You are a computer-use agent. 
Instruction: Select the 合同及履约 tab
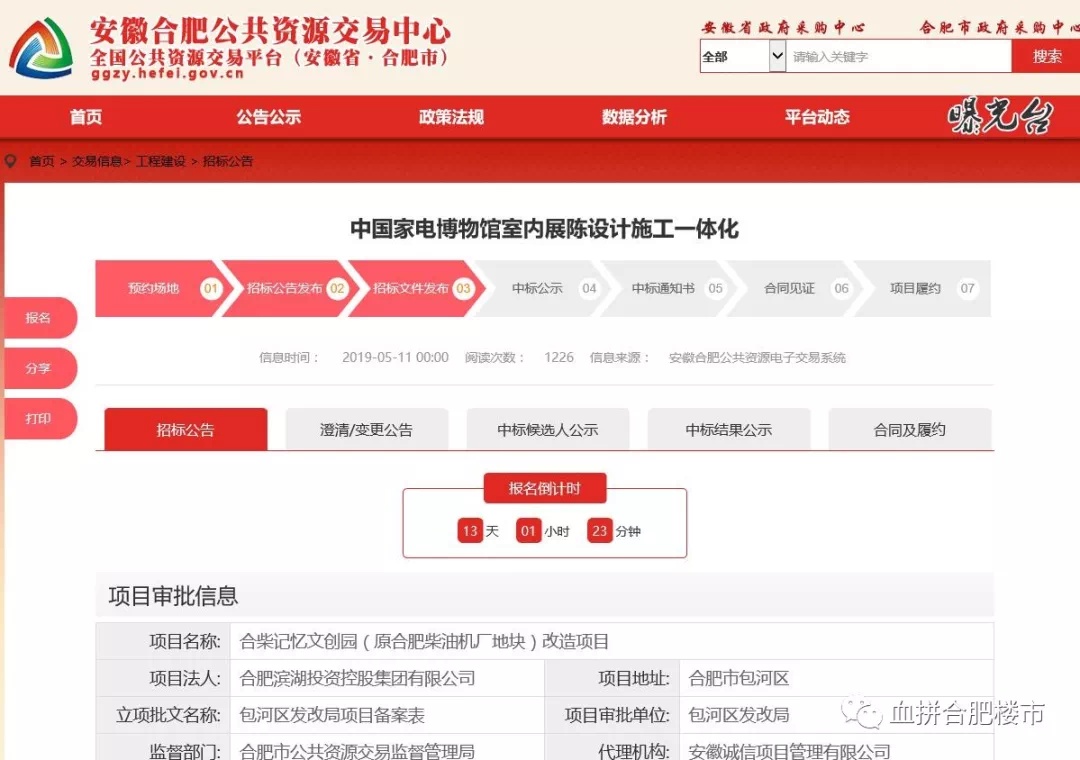[909, 430]
